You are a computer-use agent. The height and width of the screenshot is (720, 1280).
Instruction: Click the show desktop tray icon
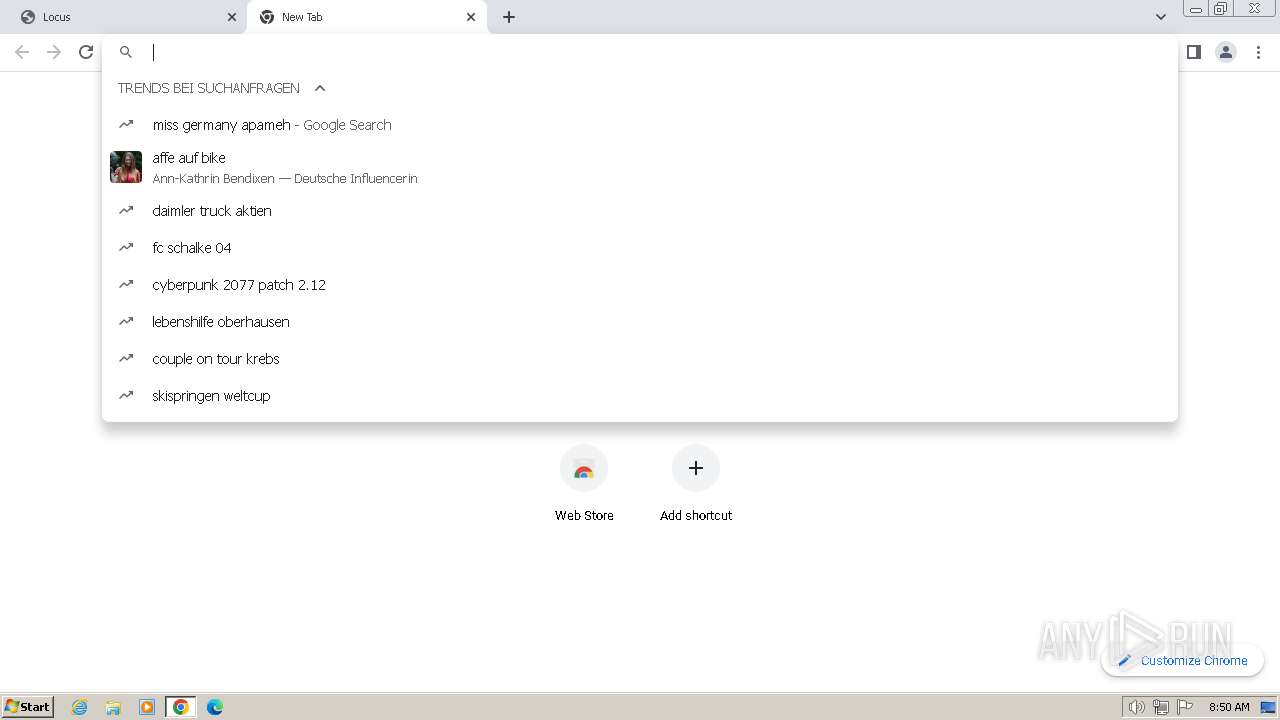tap(1268, 707)
